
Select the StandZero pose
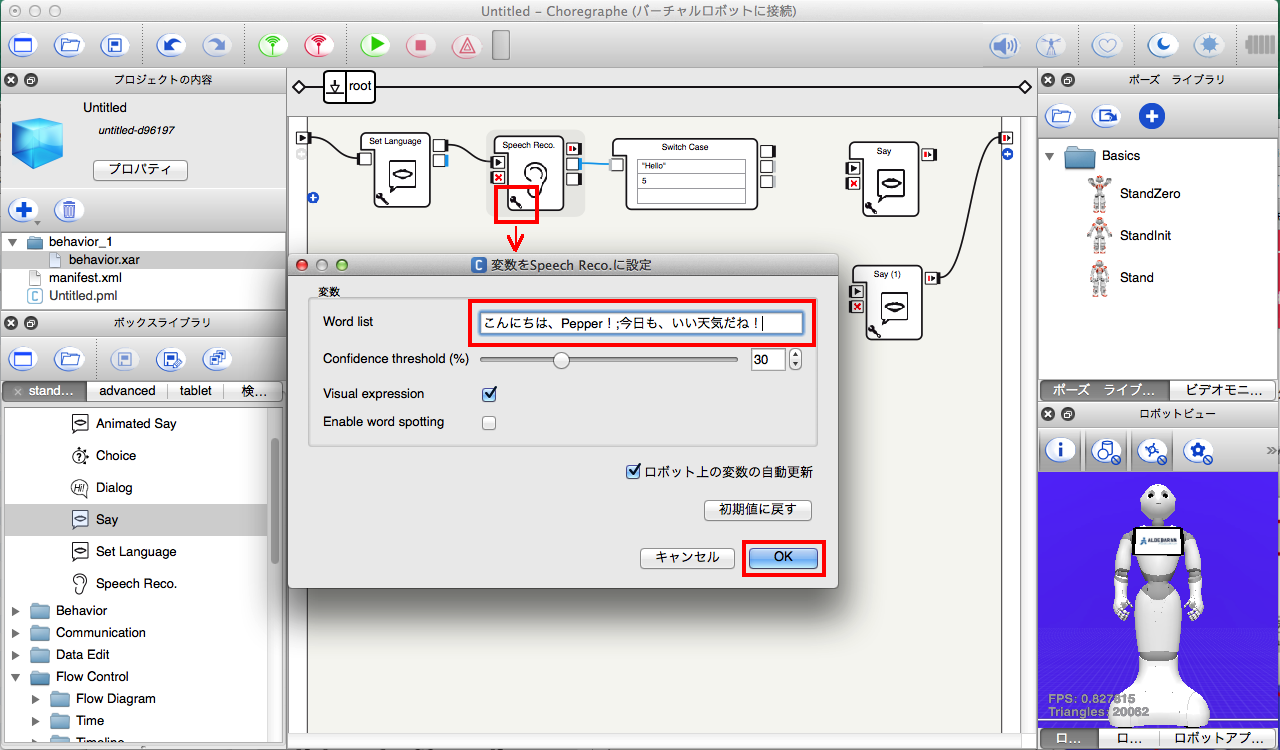pyautogui.click(x=1150, y=194)
